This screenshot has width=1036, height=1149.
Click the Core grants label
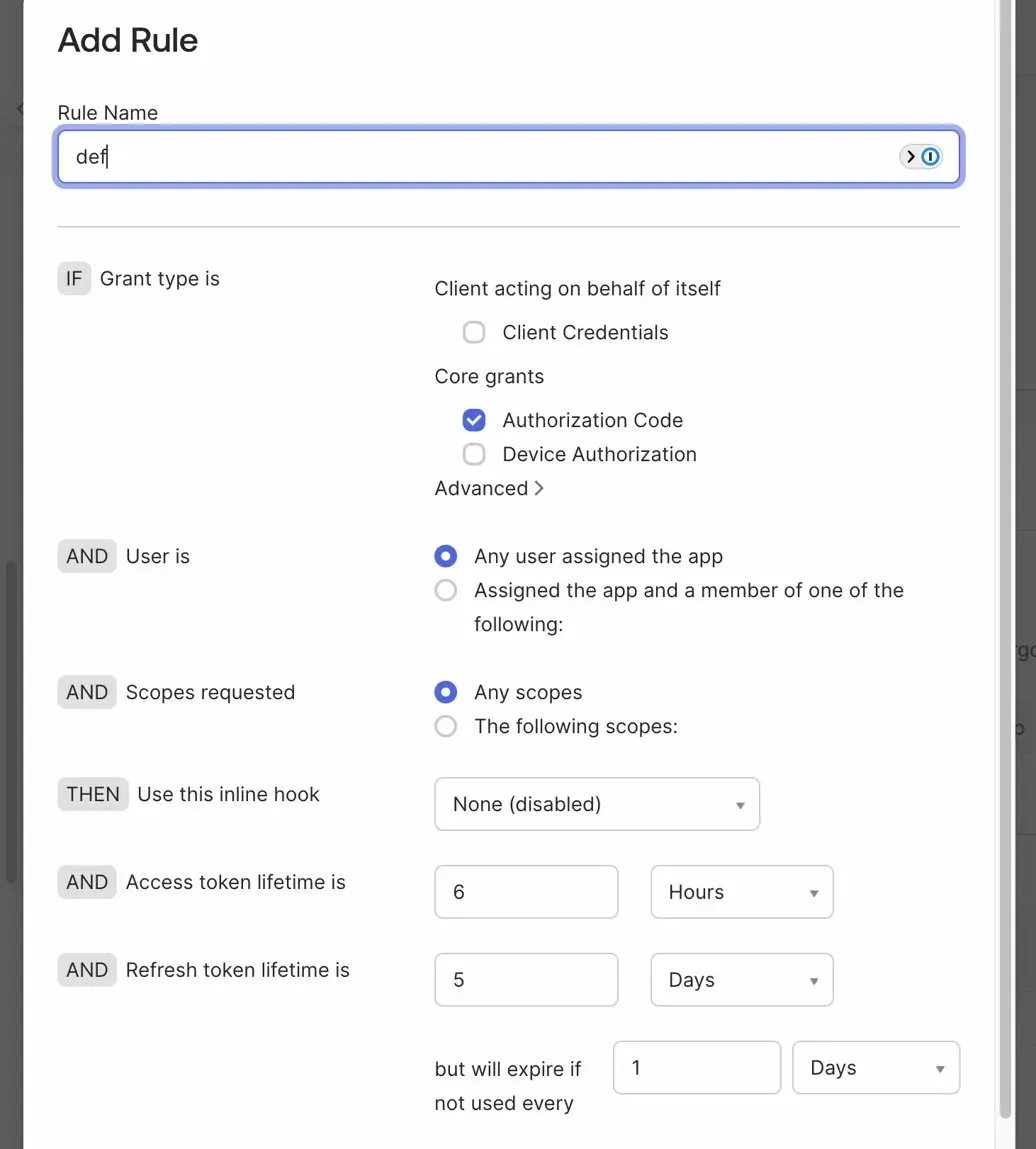pos(489,376)
